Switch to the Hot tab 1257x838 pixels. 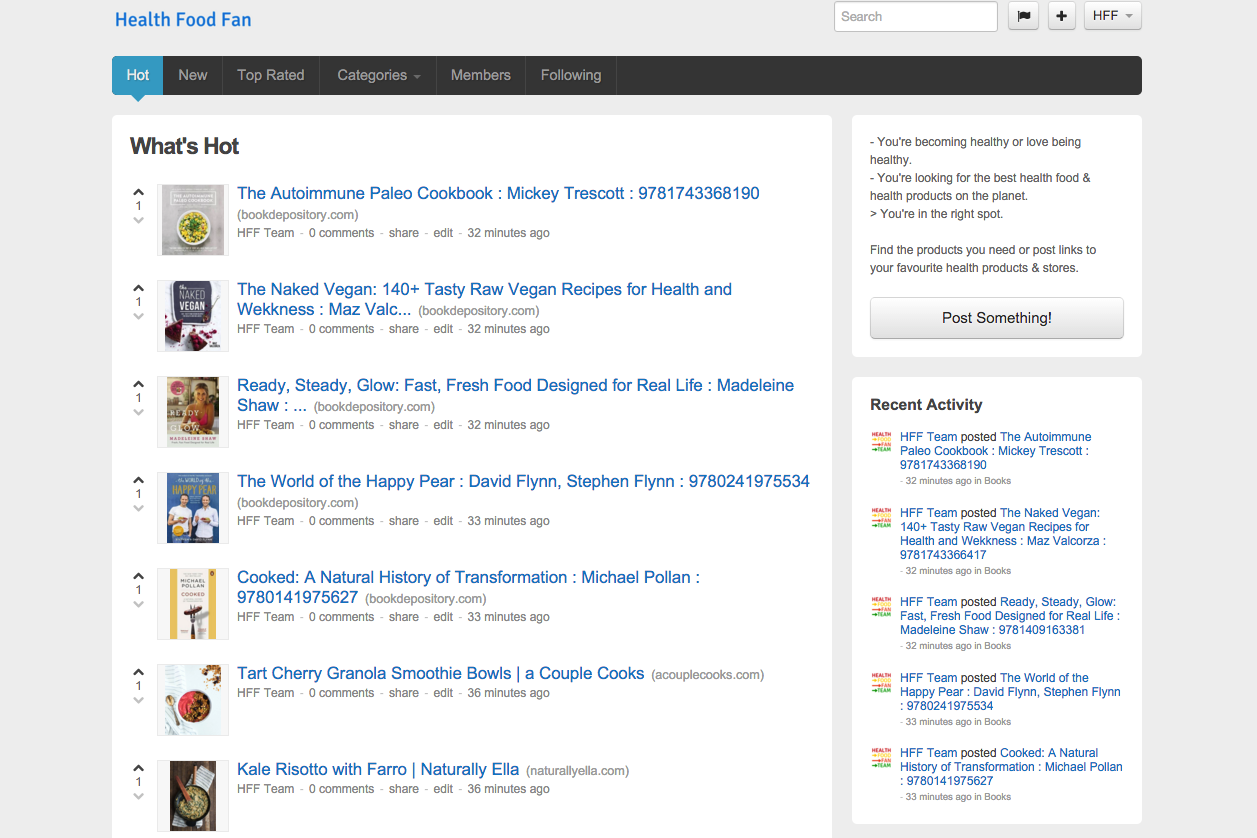coord(138,75)
